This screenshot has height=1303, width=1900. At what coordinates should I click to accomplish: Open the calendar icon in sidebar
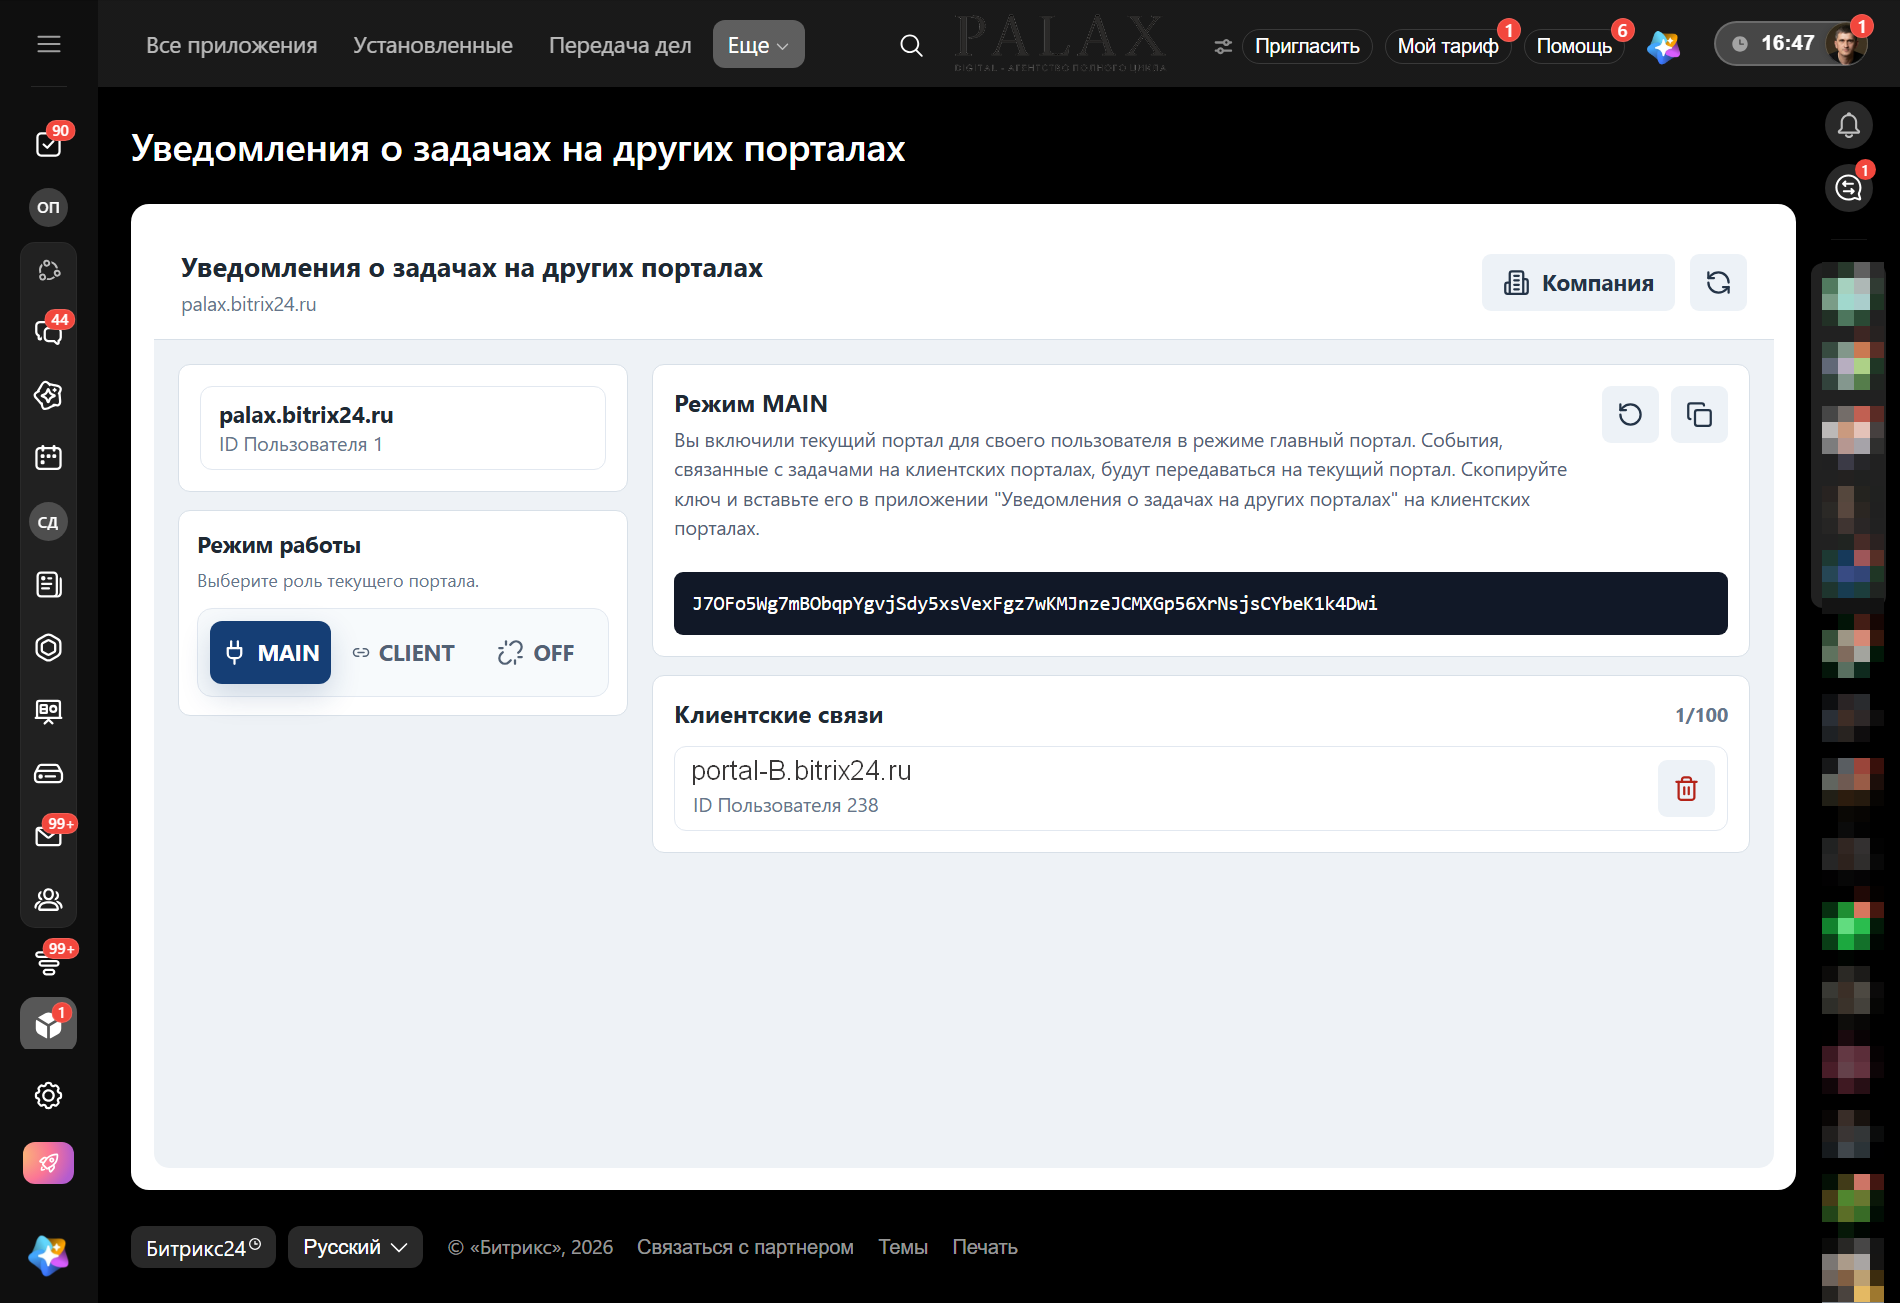[x=48, y=458]
